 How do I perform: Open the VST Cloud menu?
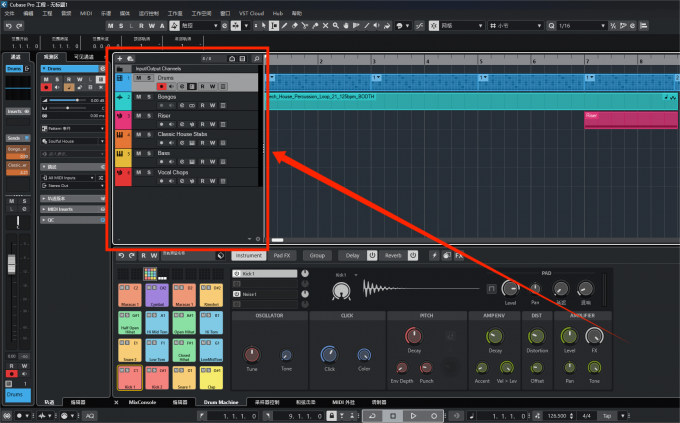click(x=252, y=13)
